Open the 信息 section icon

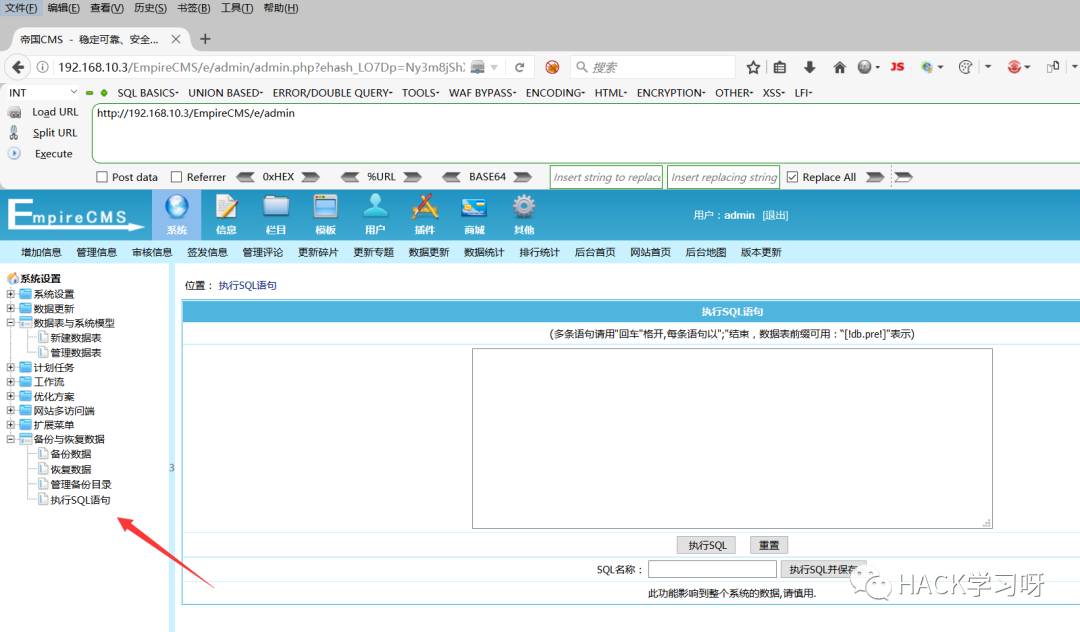[226, 214]
